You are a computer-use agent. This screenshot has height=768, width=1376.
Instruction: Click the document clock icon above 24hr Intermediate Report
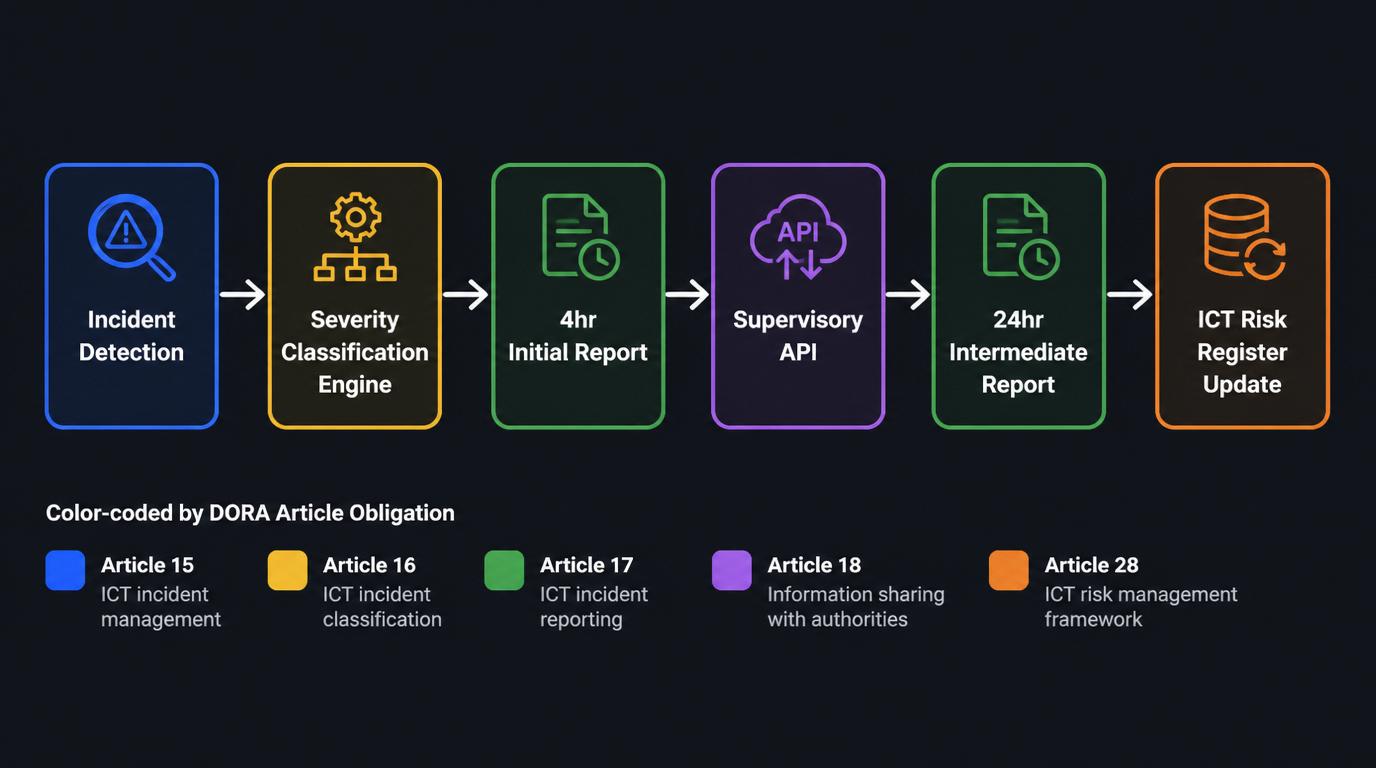click(1021, 237)
